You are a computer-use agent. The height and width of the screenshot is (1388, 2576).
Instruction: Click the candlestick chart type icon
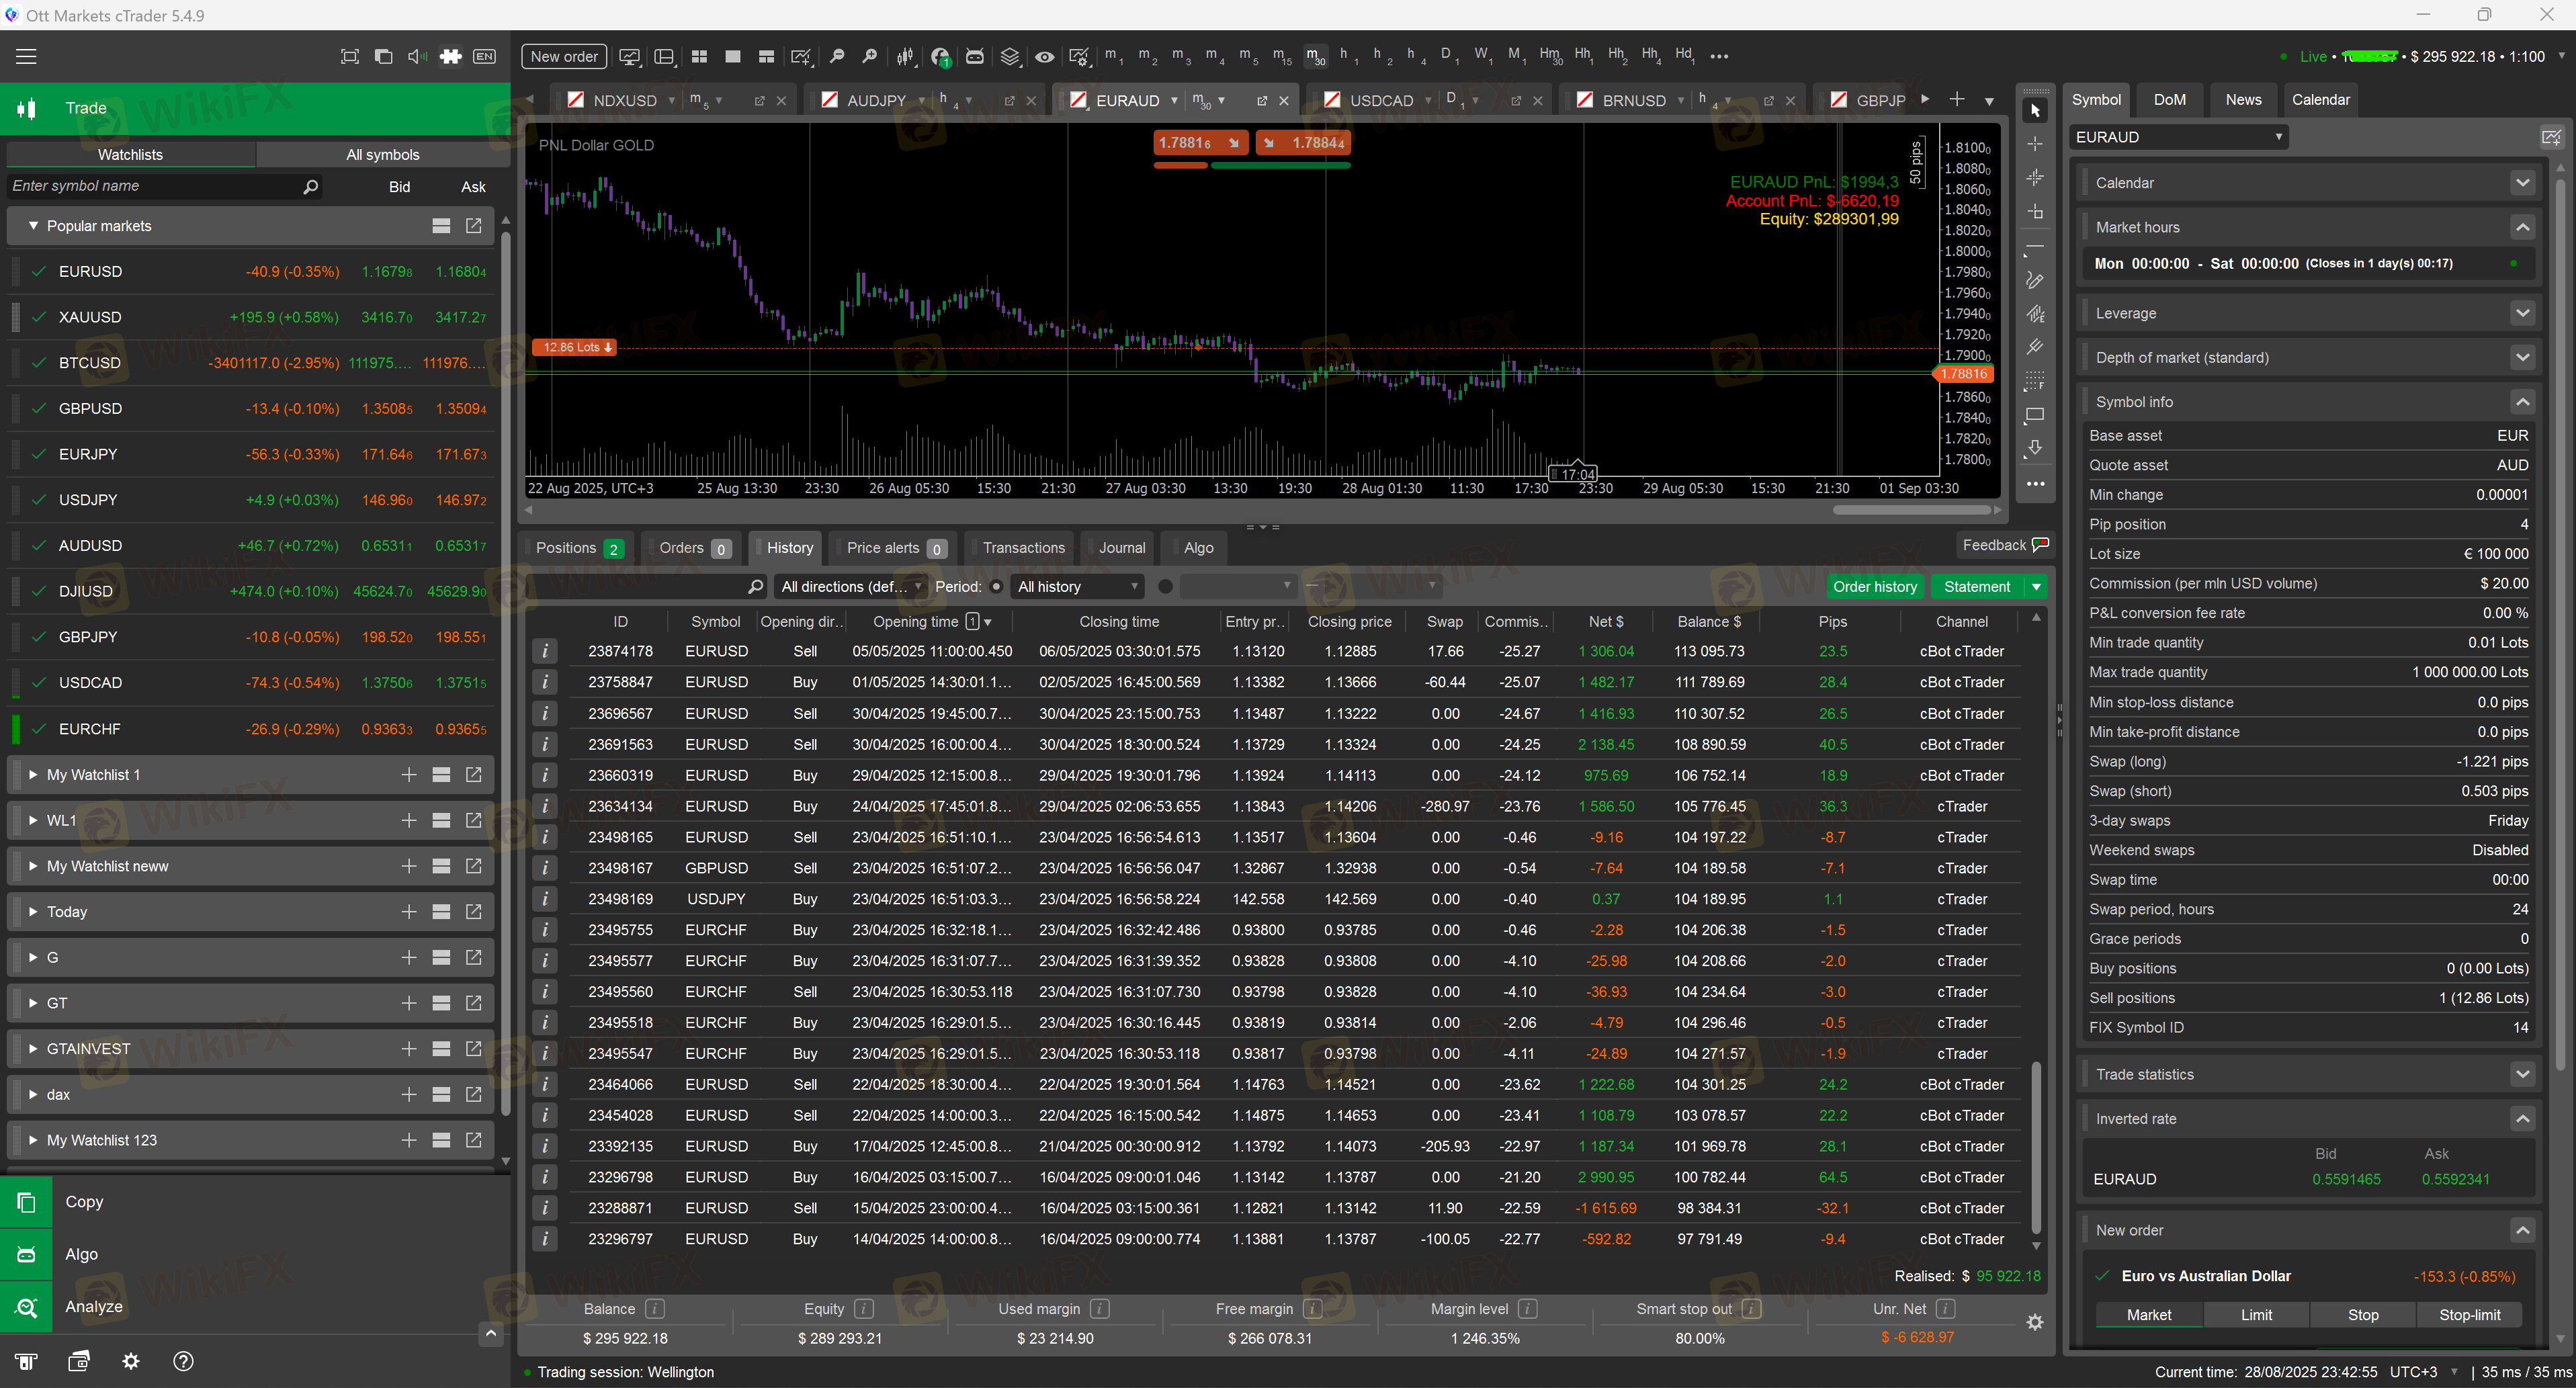click(x=905, y=57)
